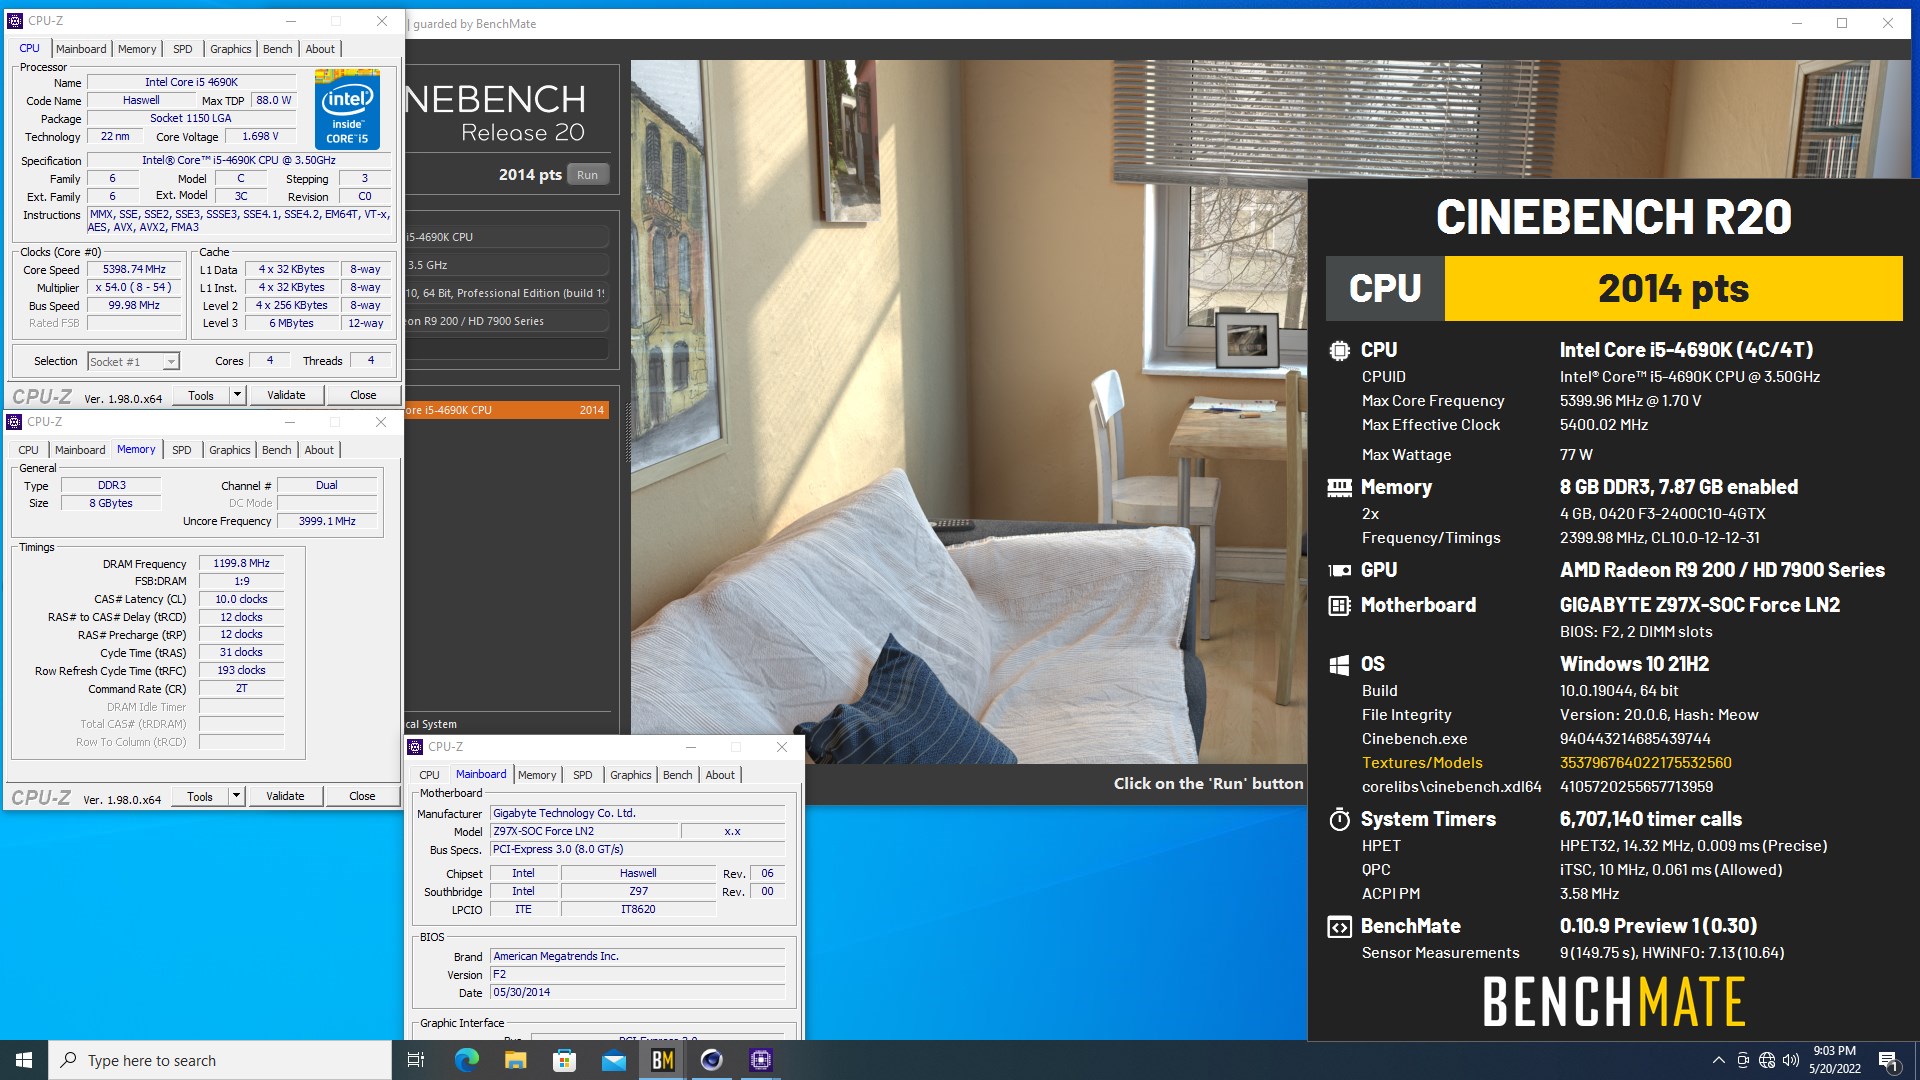Click Close button in Memory CPU-Z window
Screen dimensions: 1920x1080
coord(362,796)
